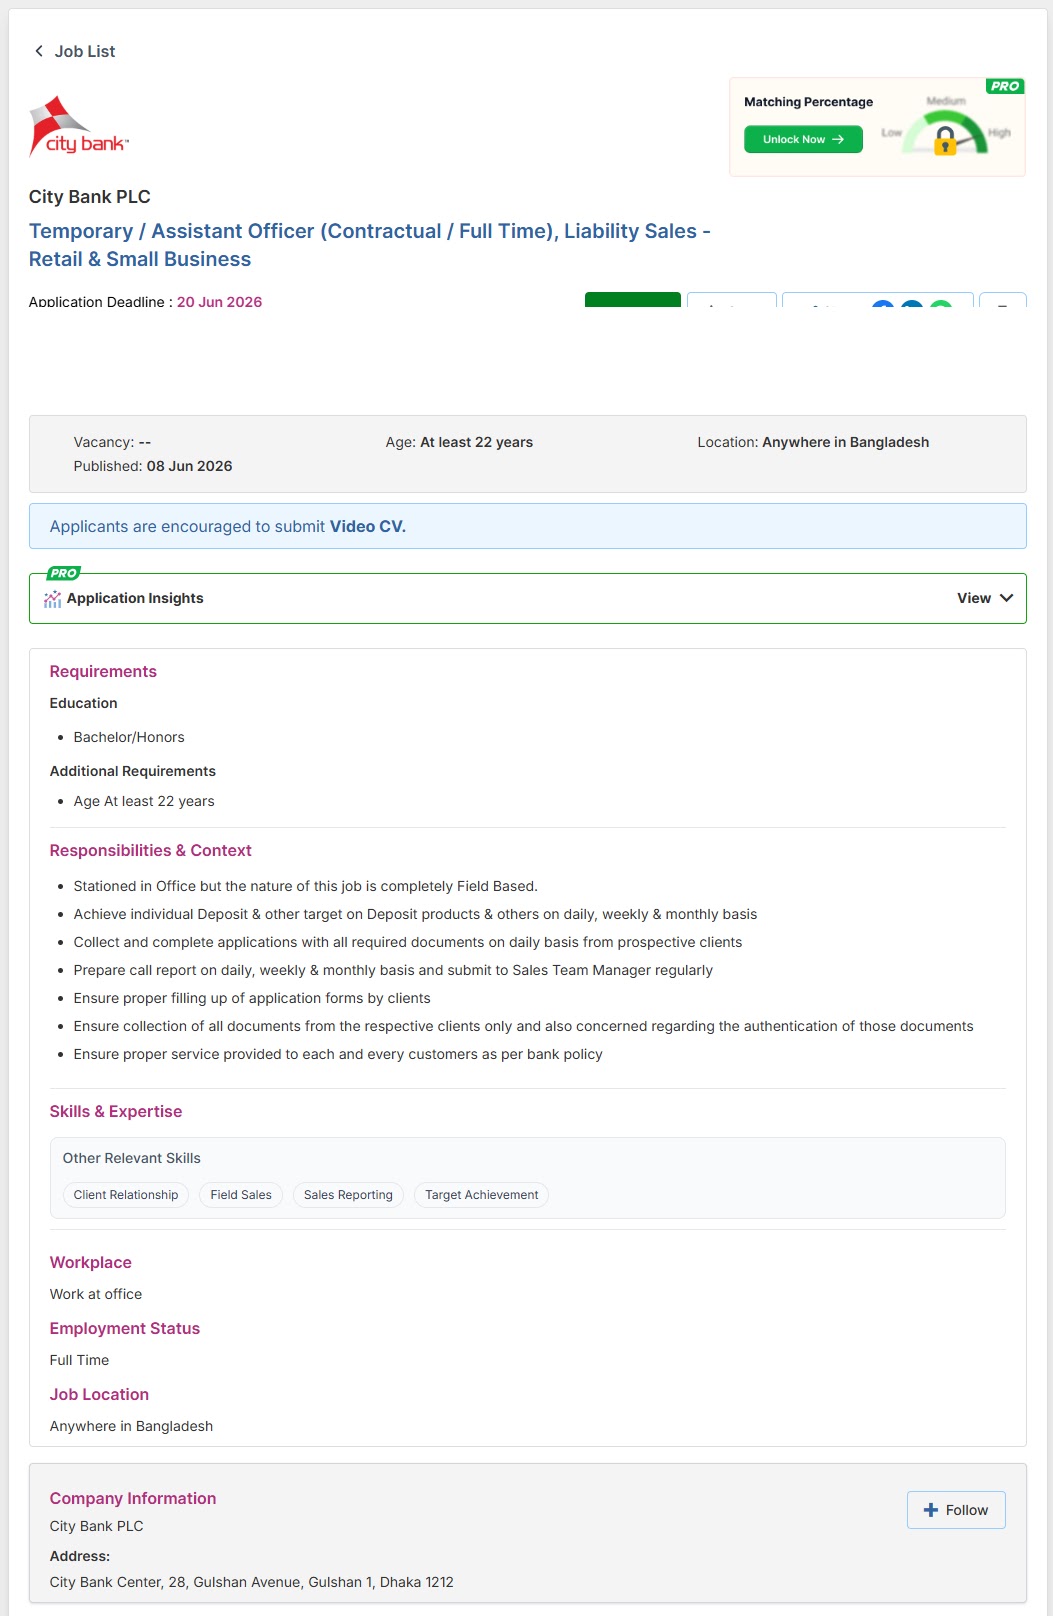Click the Matching Percentage gauge graphic

[945, 129]
